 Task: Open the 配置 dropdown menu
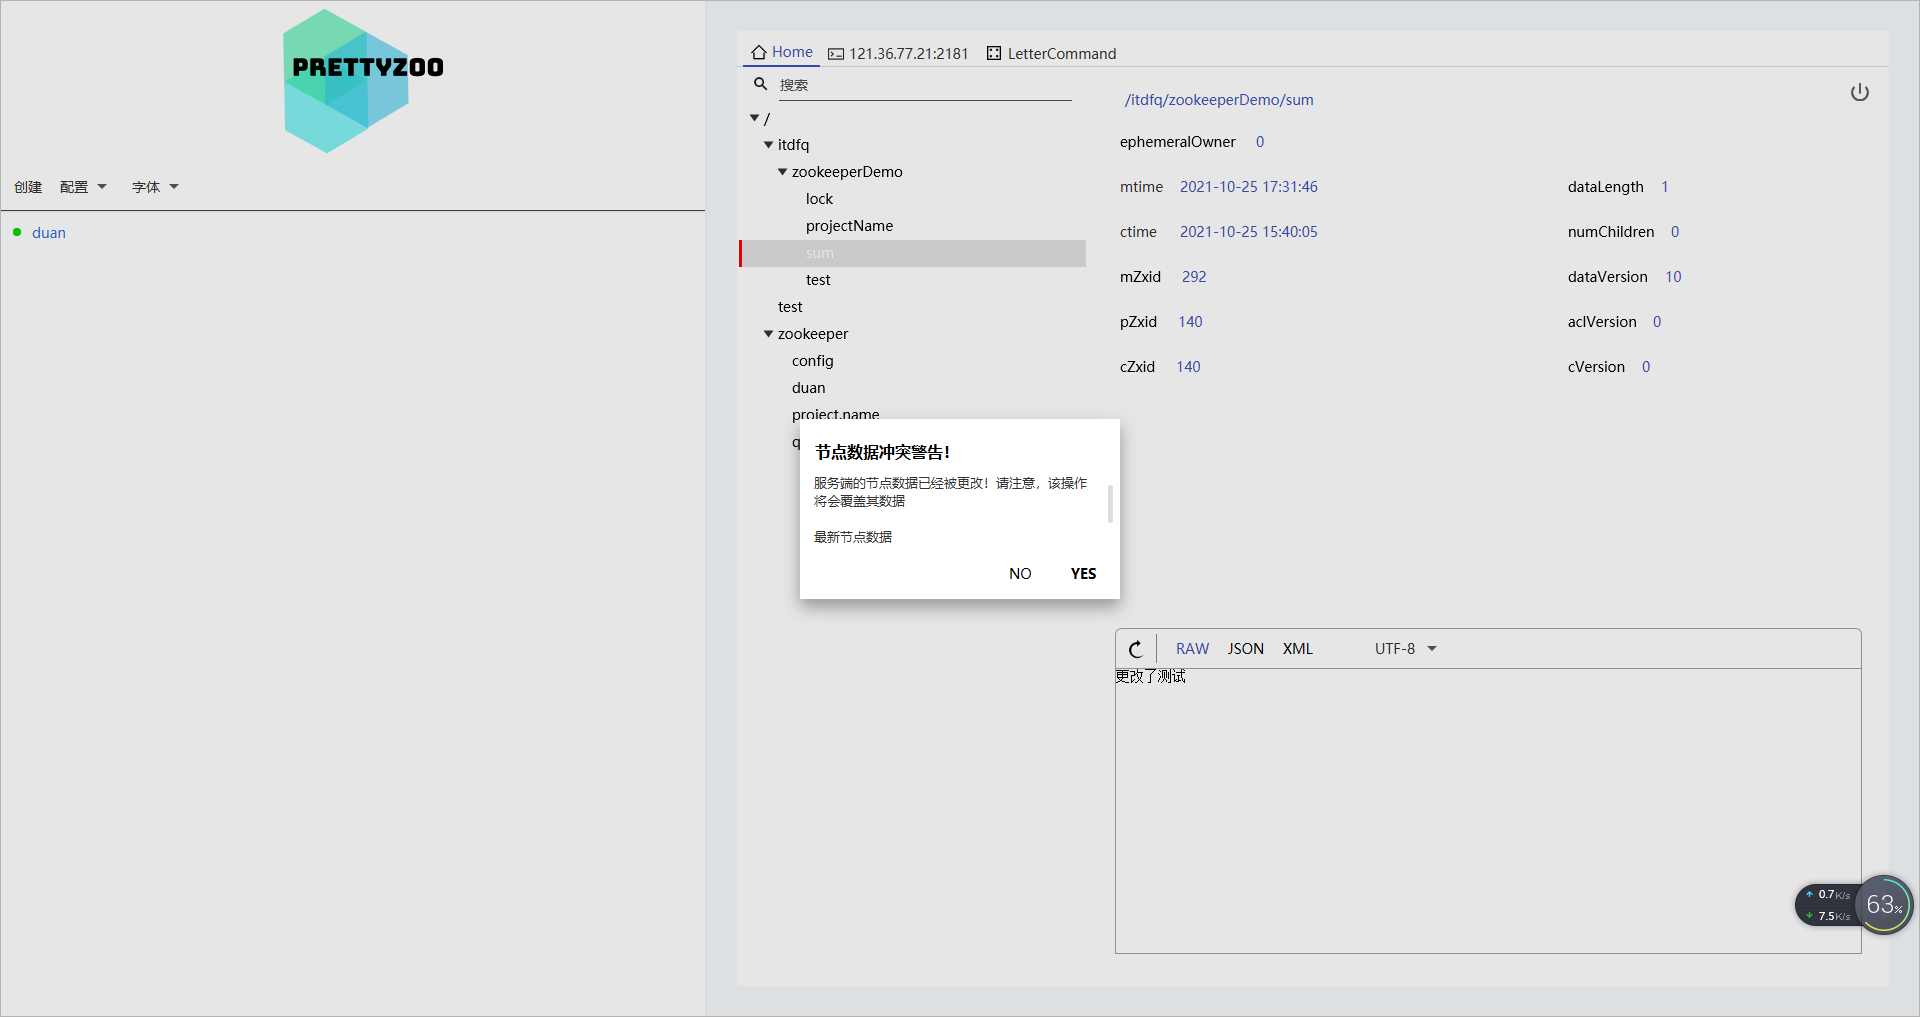tap(83, 187)
